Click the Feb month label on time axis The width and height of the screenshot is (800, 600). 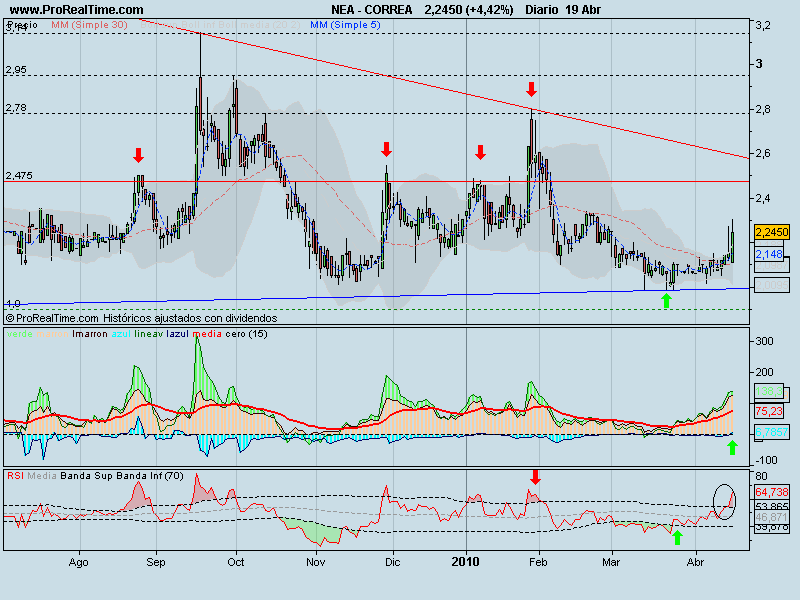coord(538,562)
